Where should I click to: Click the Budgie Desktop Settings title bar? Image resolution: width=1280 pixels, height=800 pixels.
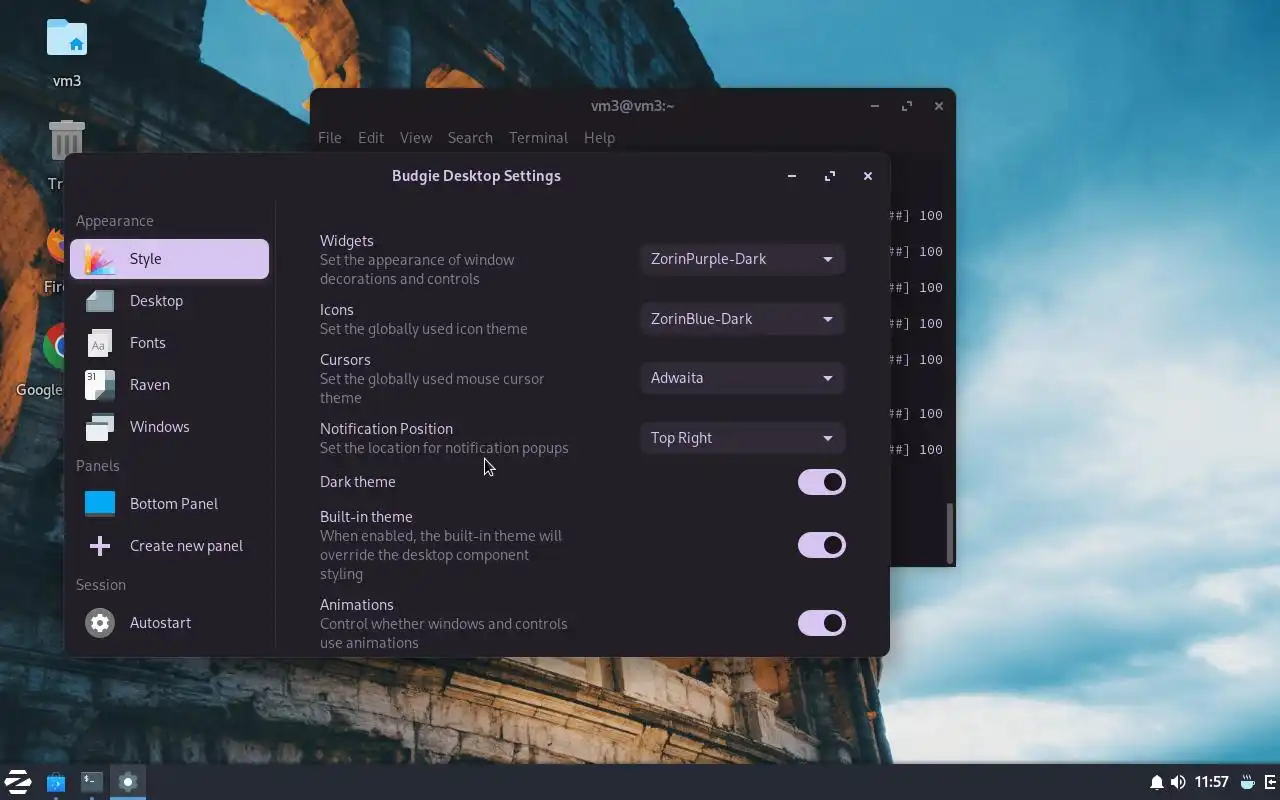[476, 176]
